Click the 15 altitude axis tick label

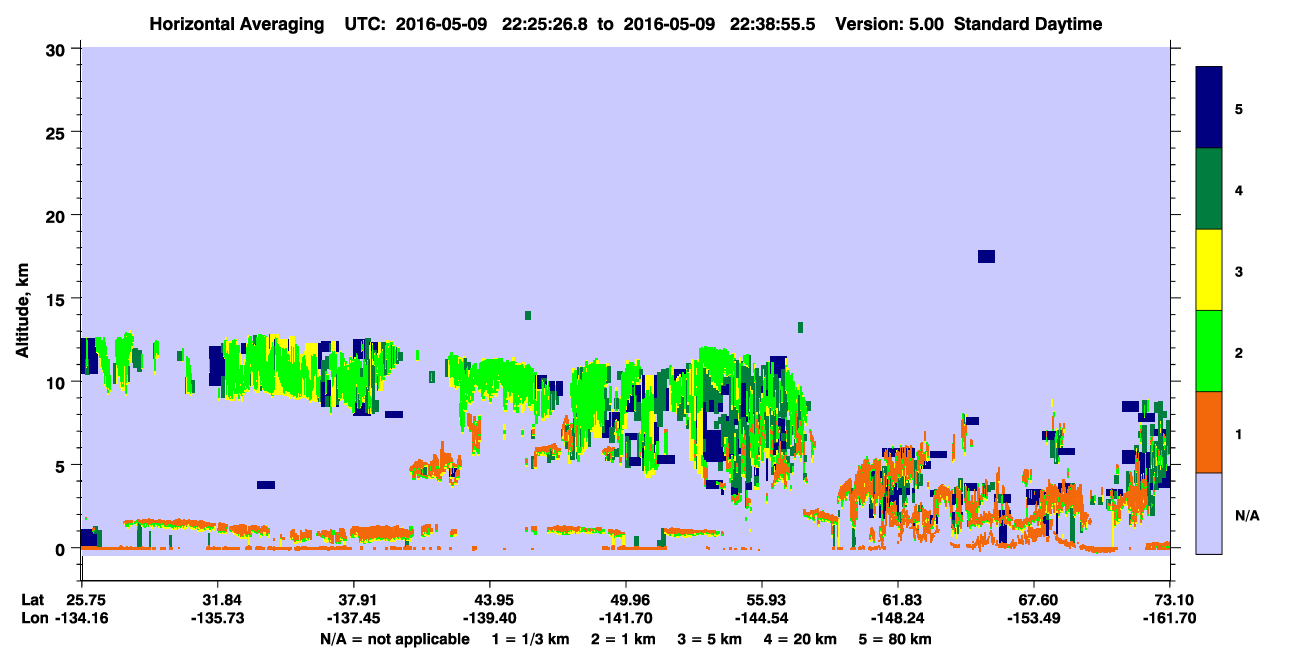point(56,299)
